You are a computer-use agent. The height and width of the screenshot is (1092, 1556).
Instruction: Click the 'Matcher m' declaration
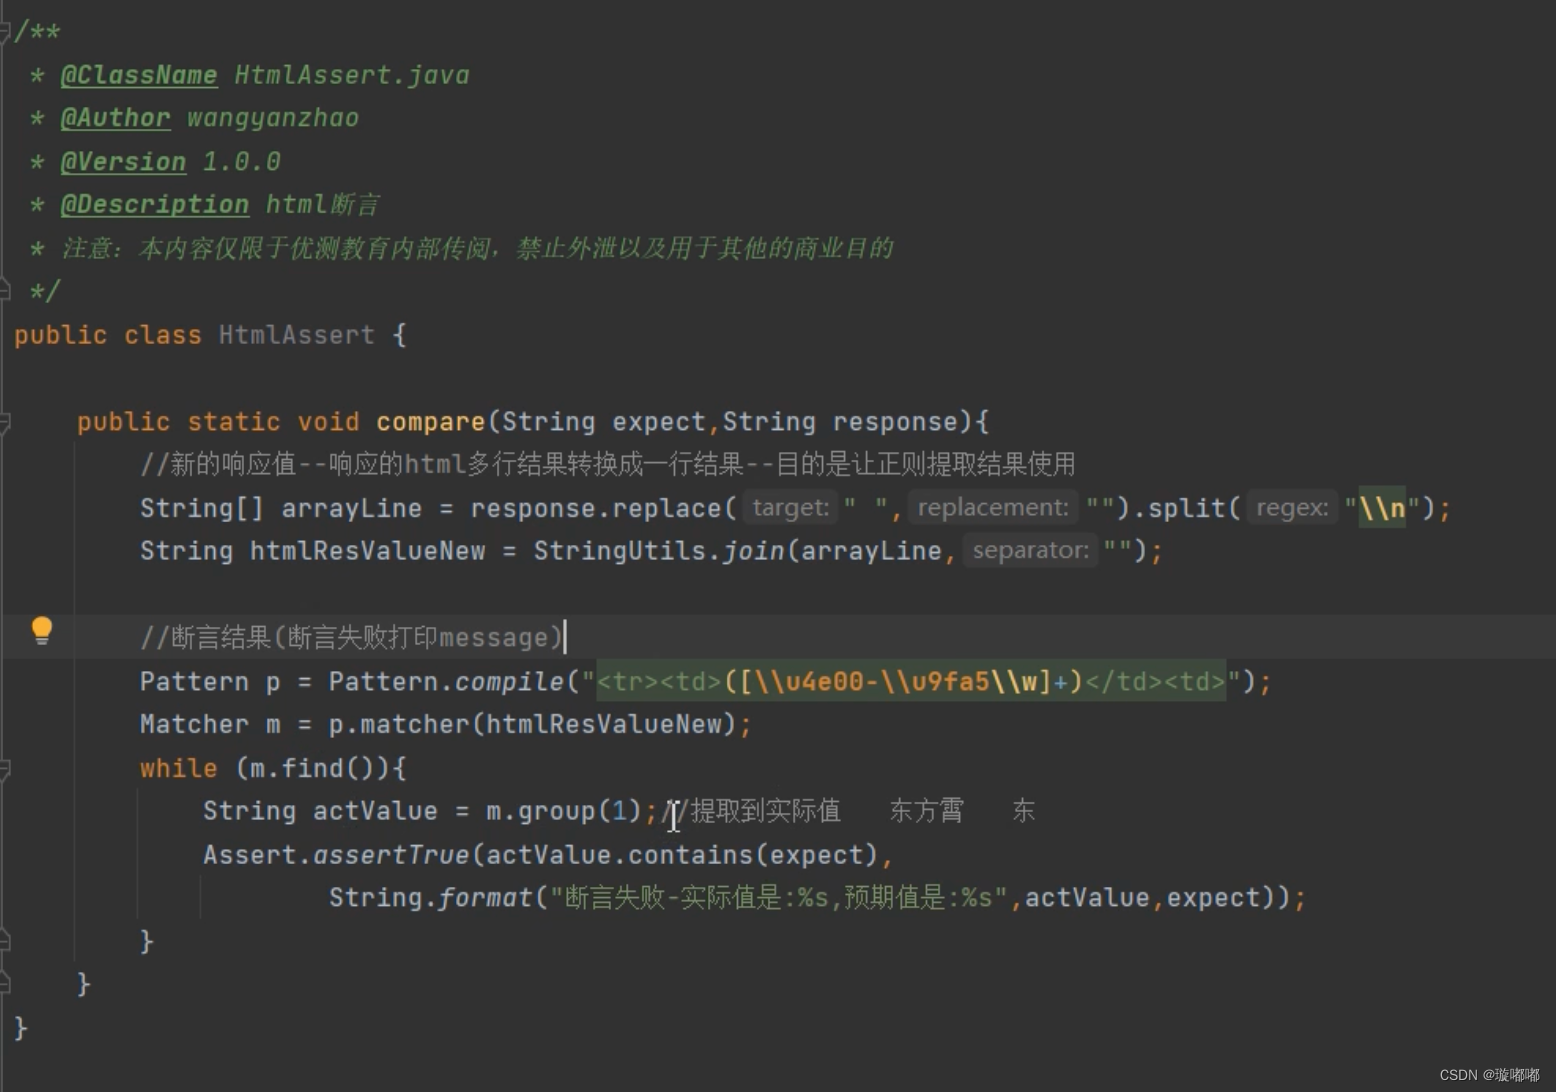click(210, 725)
